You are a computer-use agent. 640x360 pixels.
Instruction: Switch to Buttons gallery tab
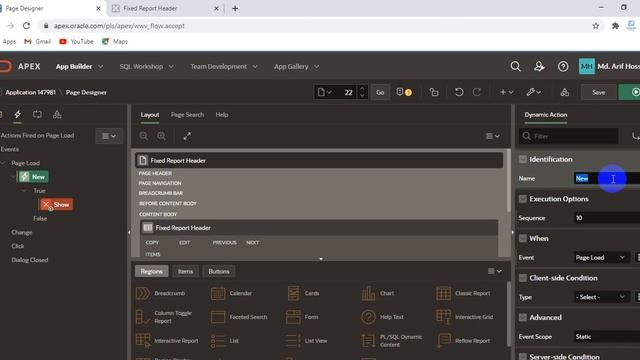click(219, 271)
